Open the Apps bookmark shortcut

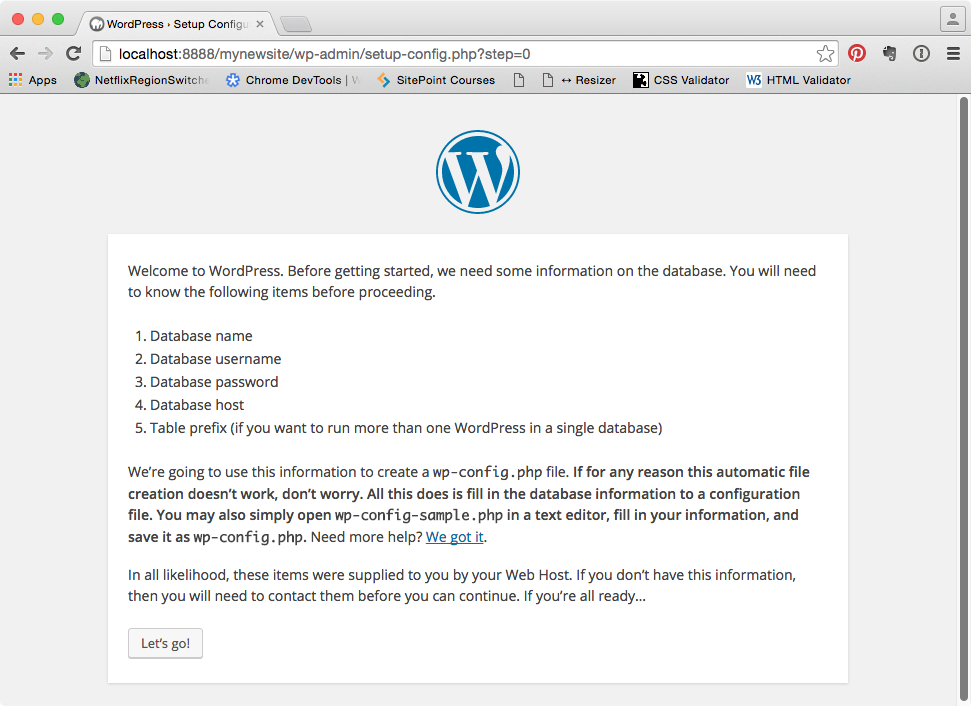pos(33,80)
